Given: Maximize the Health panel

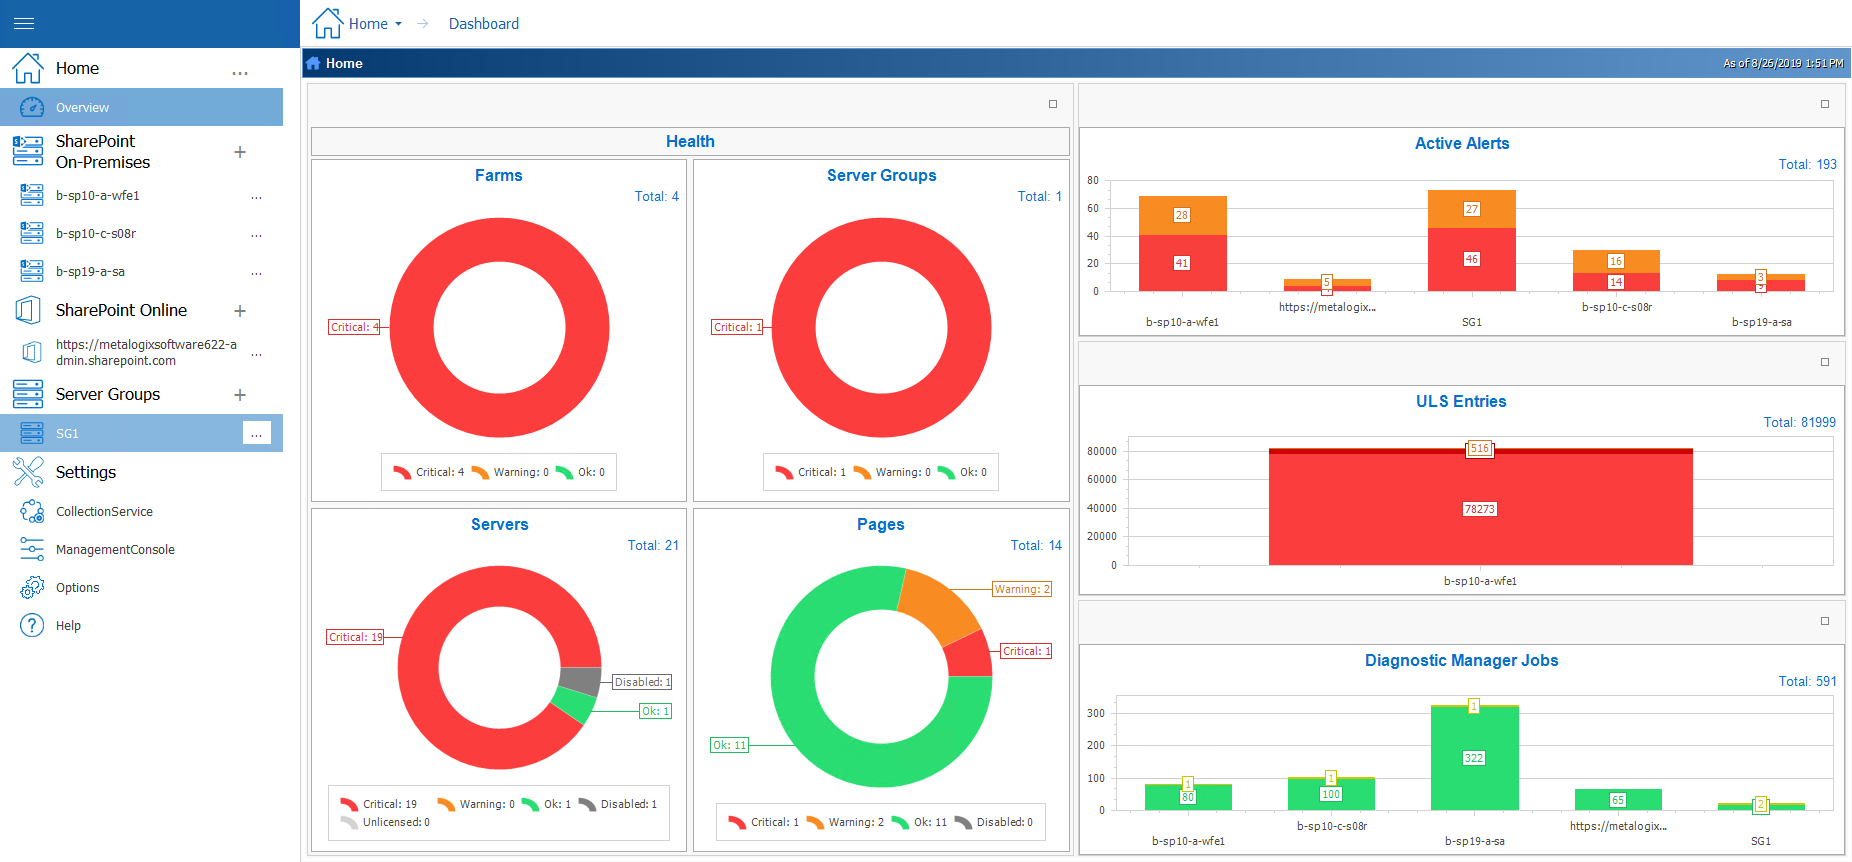Looking at the screenshot, I should pos(1052,104).
